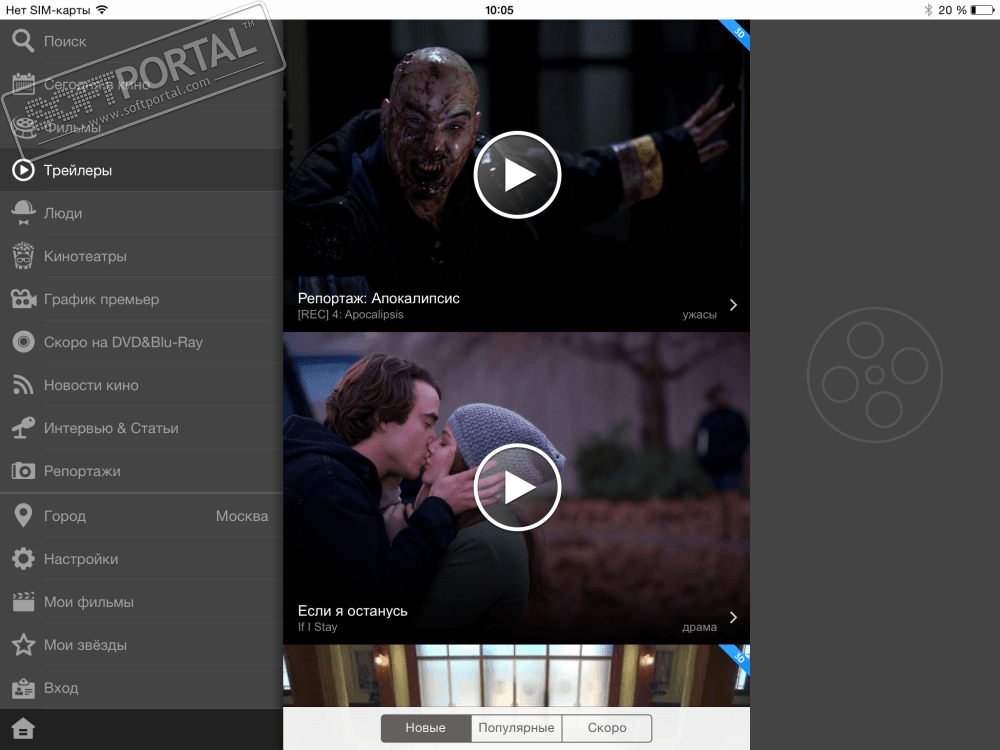Tap the clapperboard icon for Мои фильмы
The width and height of the screenshot is (1000, 750).
coord(24,601)
